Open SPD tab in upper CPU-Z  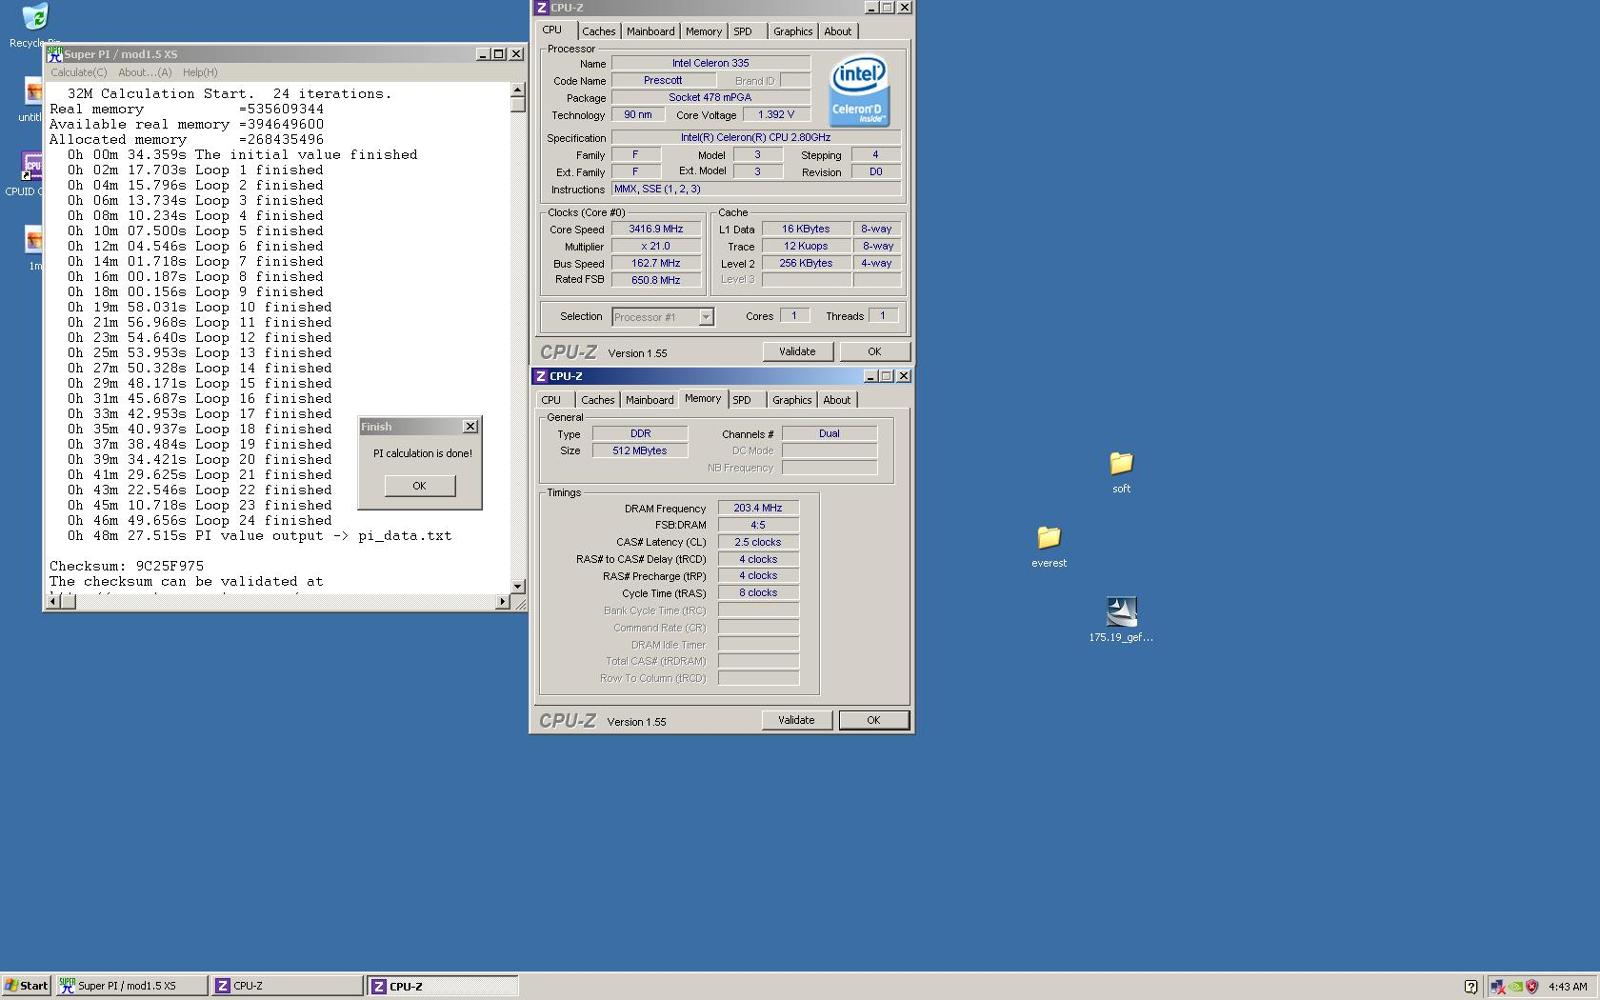click(743, 32)
